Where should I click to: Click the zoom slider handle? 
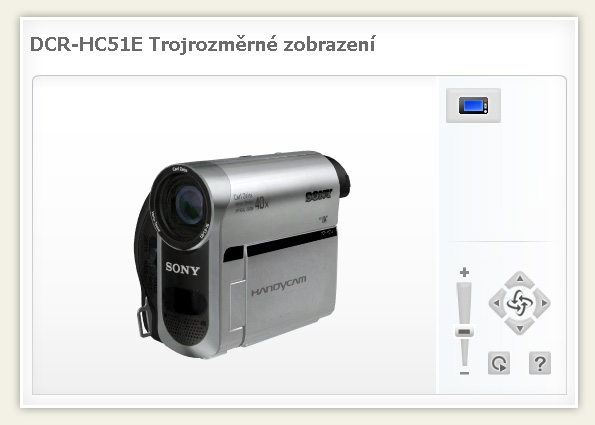(464, 332)
